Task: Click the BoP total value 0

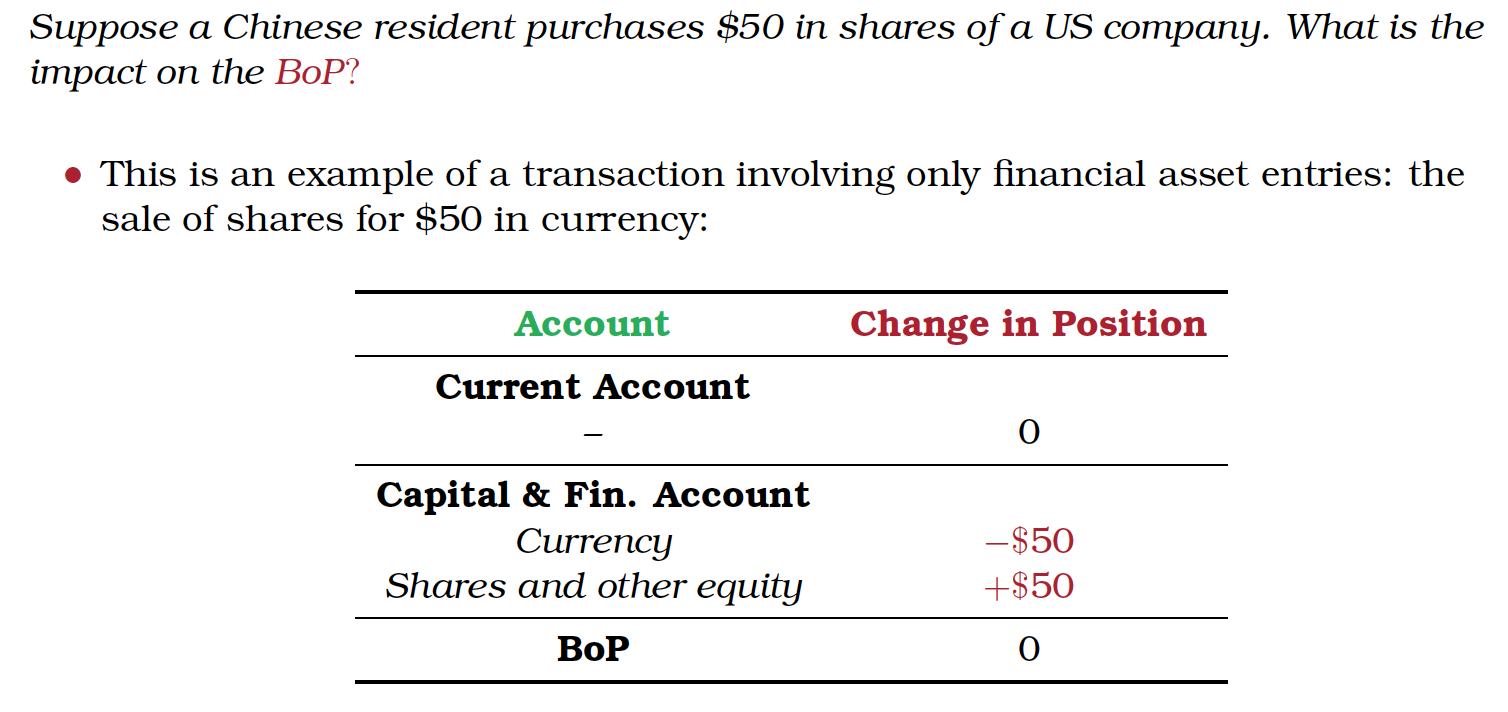Action: tap(1029, 650)
